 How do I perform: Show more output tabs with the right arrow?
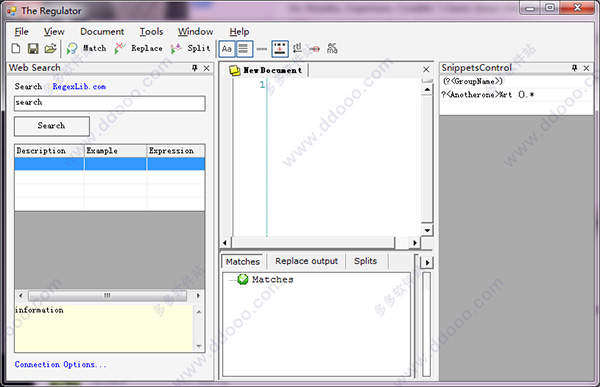click(x=427, y=263)
